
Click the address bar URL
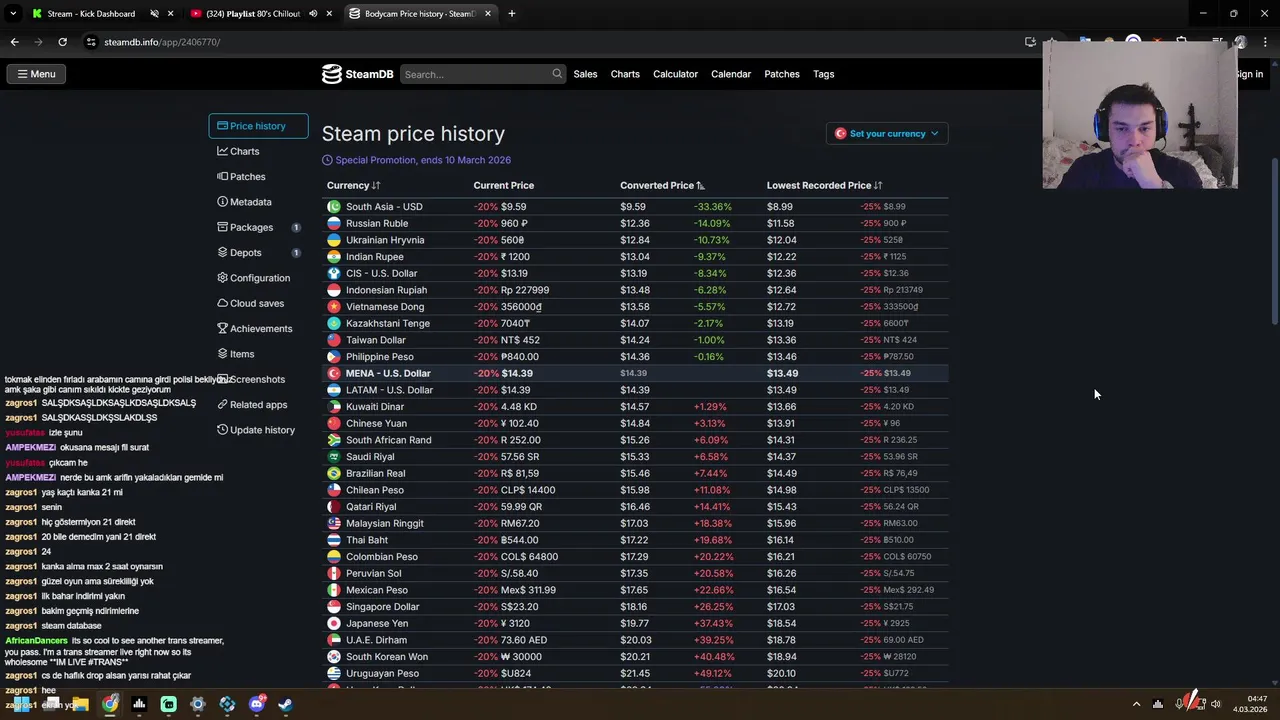pyautogui.click(x=162, y=42)
